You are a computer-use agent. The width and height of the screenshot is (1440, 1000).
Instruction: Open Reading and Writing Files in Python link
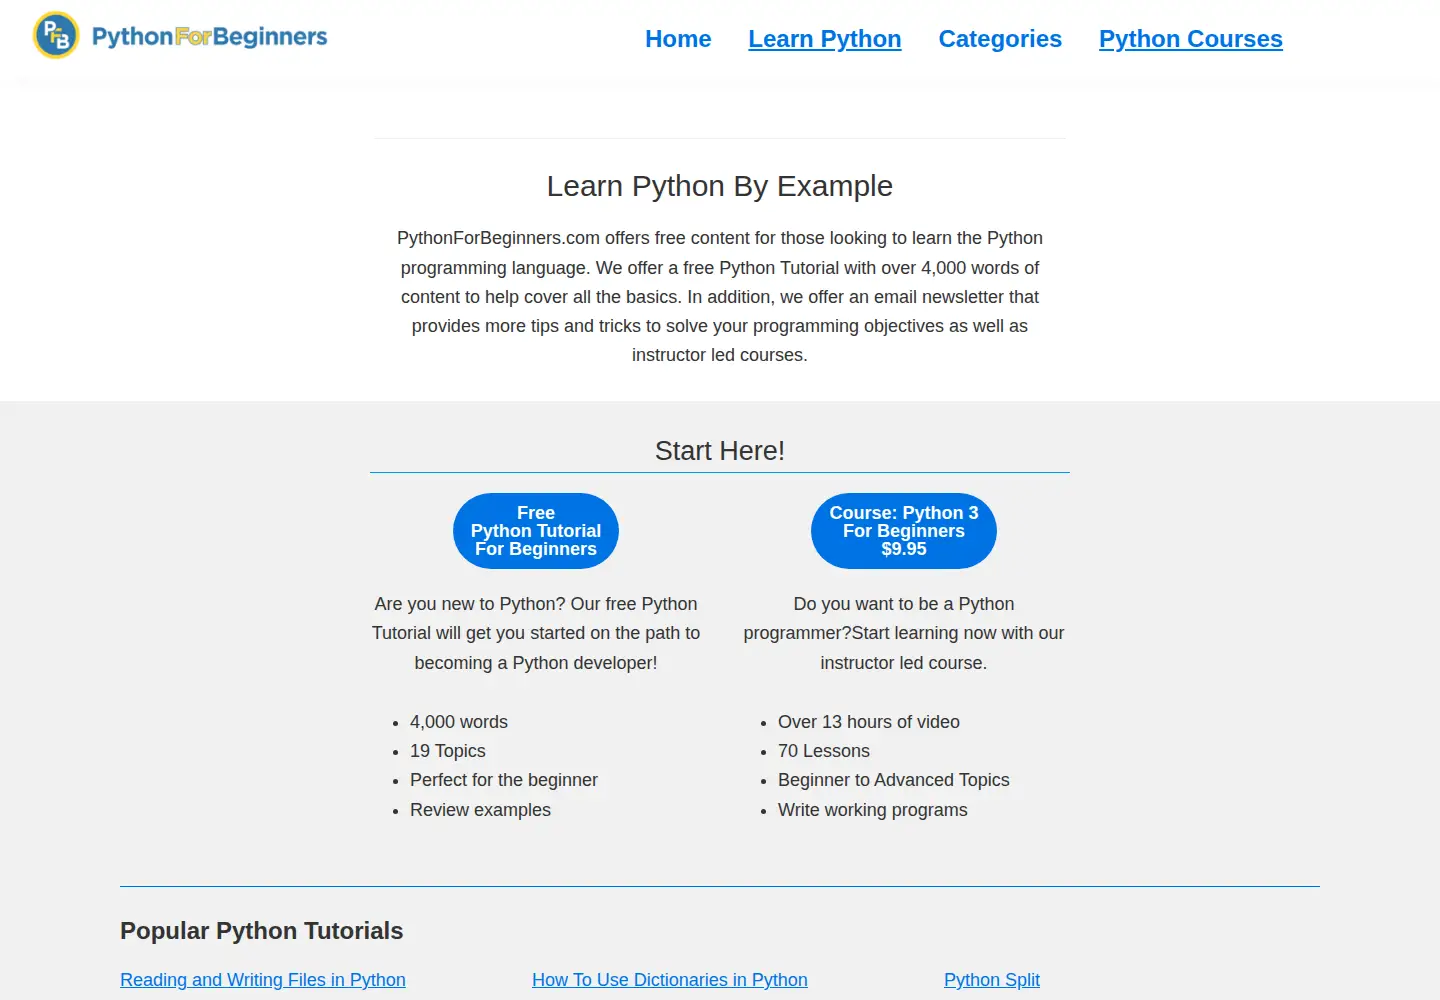(263, 980)
